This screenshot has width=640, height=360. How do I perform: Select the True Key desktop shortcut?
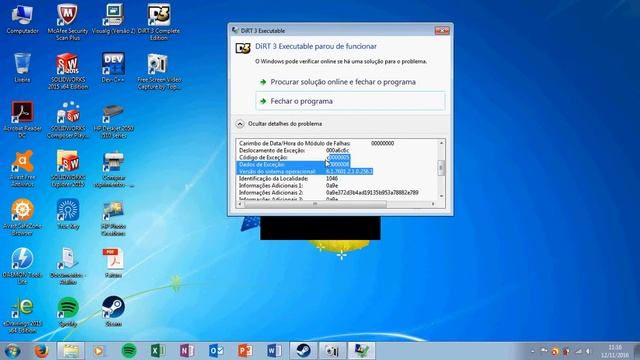coord(68,214)
